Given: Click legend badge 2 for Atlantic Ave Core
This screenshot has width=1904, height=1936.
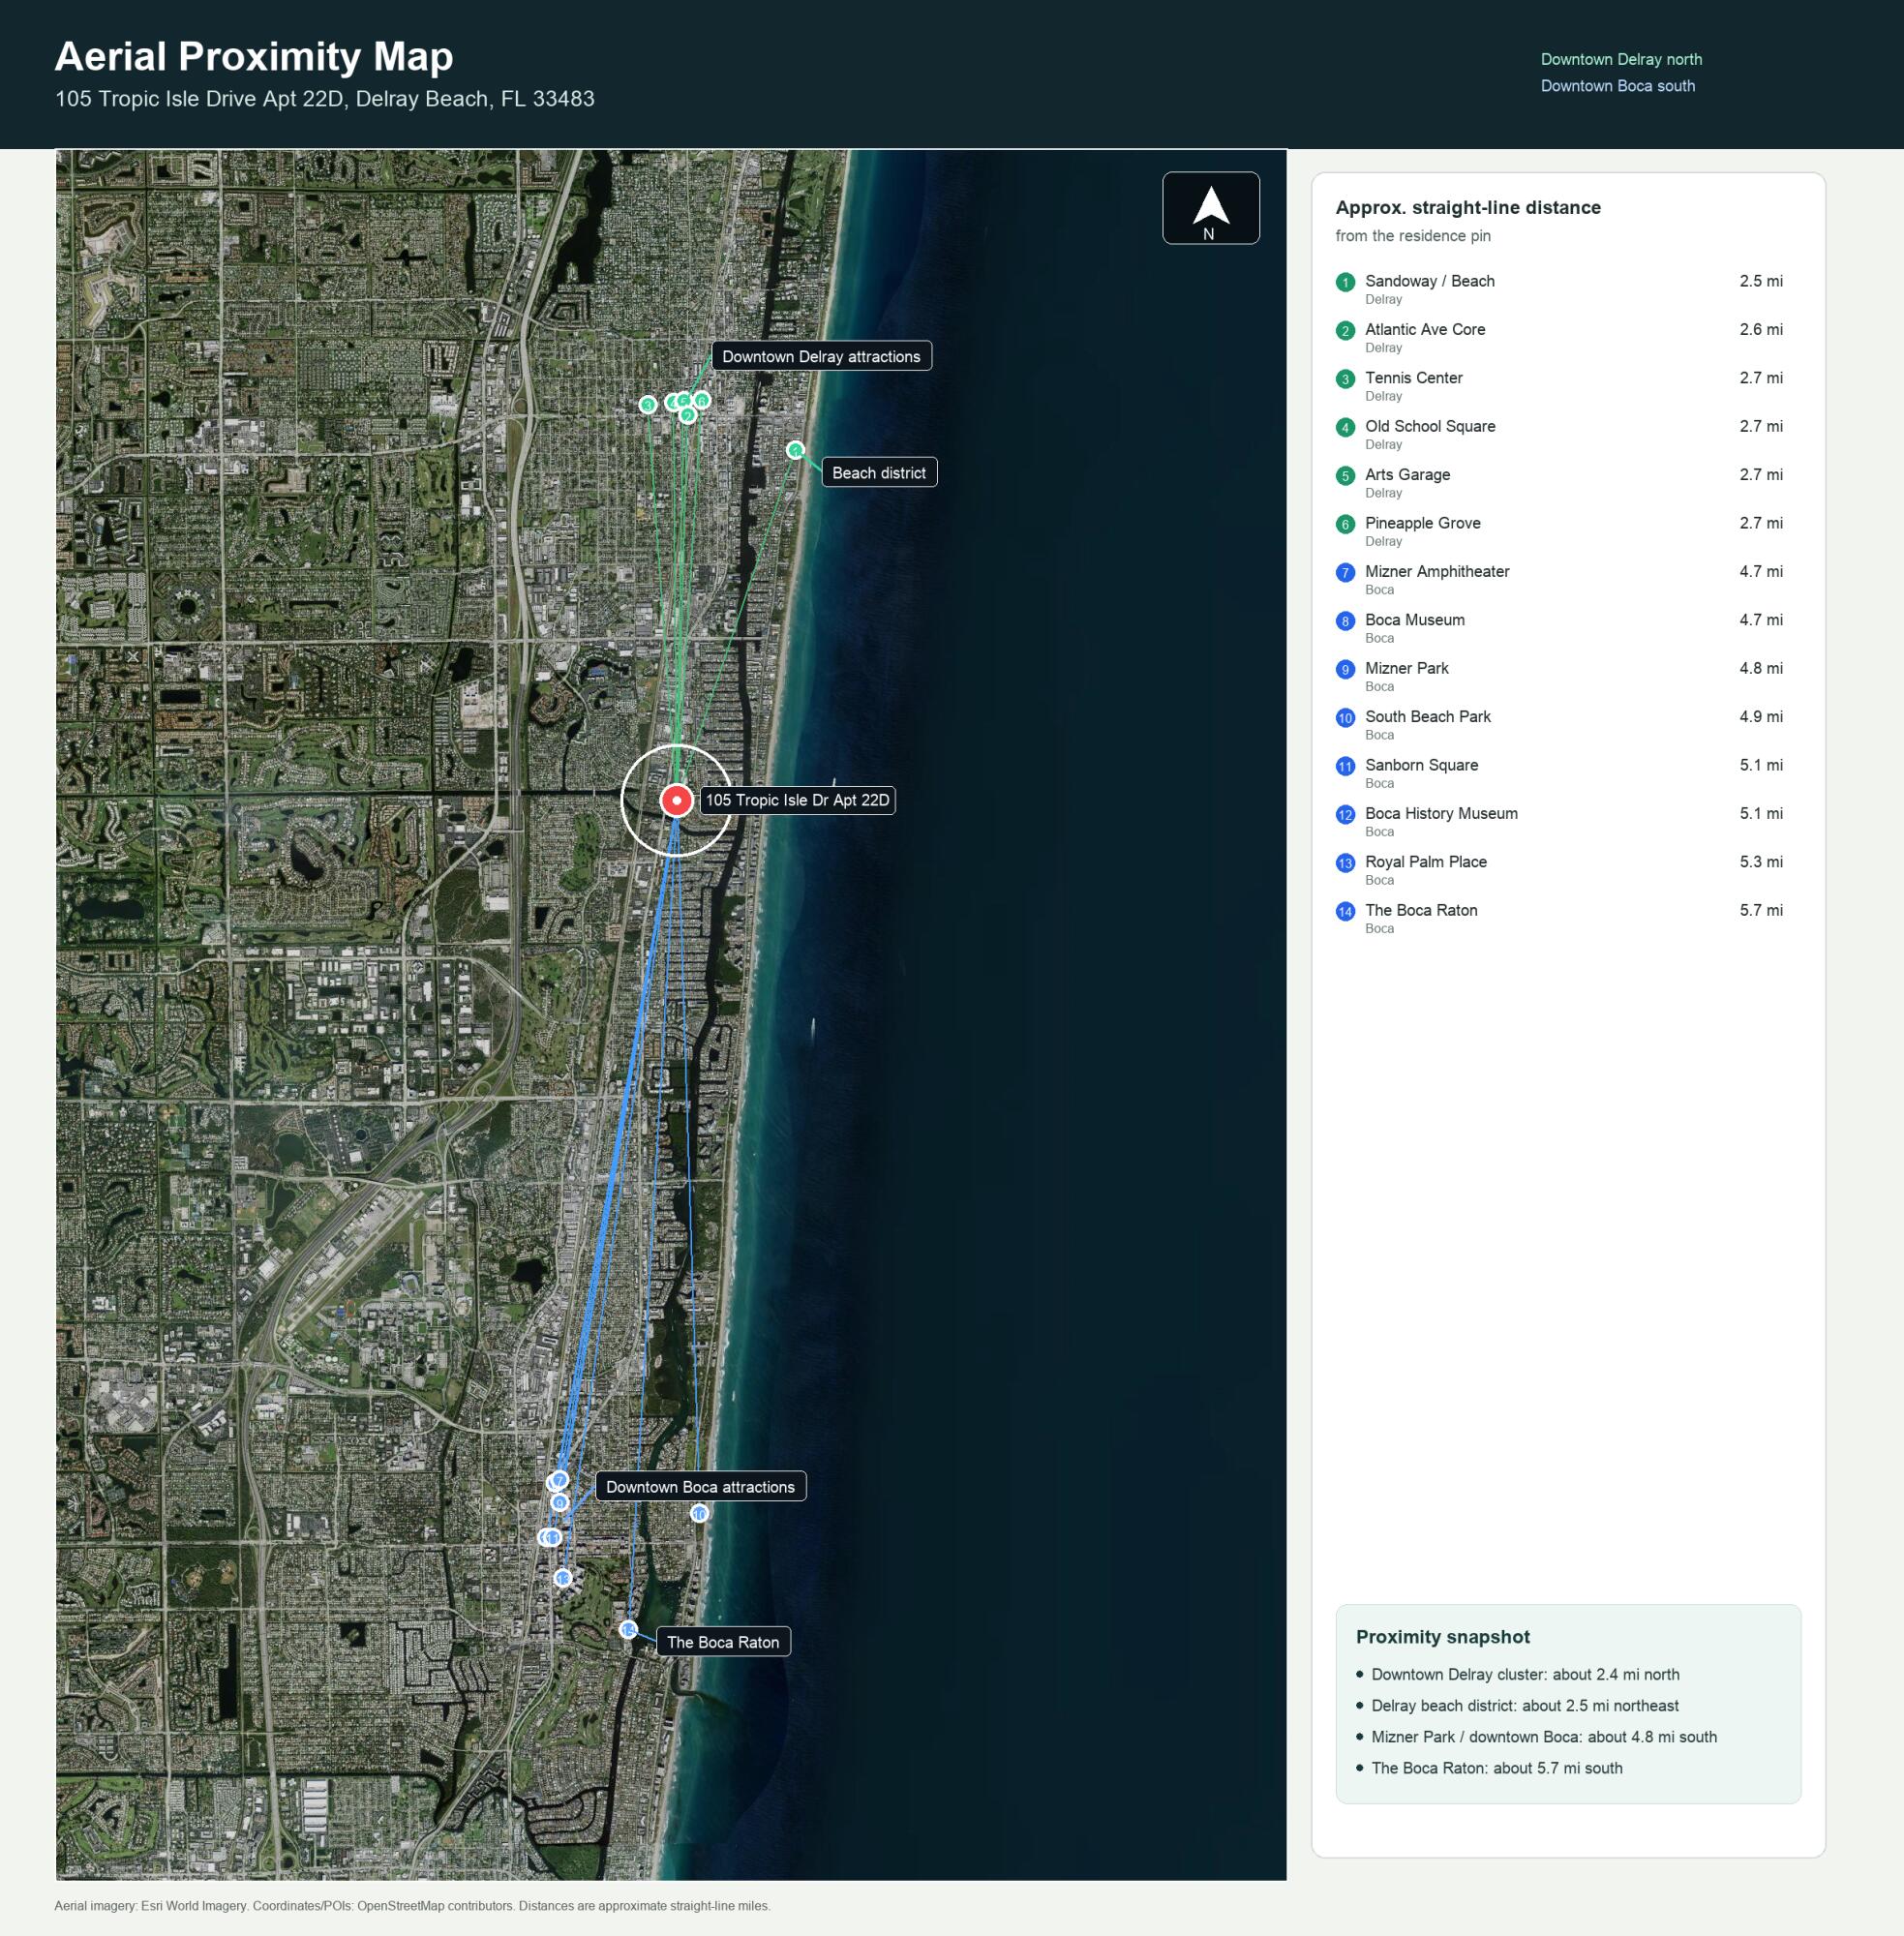Looking at the screenshot, I should click(1345, 330).
